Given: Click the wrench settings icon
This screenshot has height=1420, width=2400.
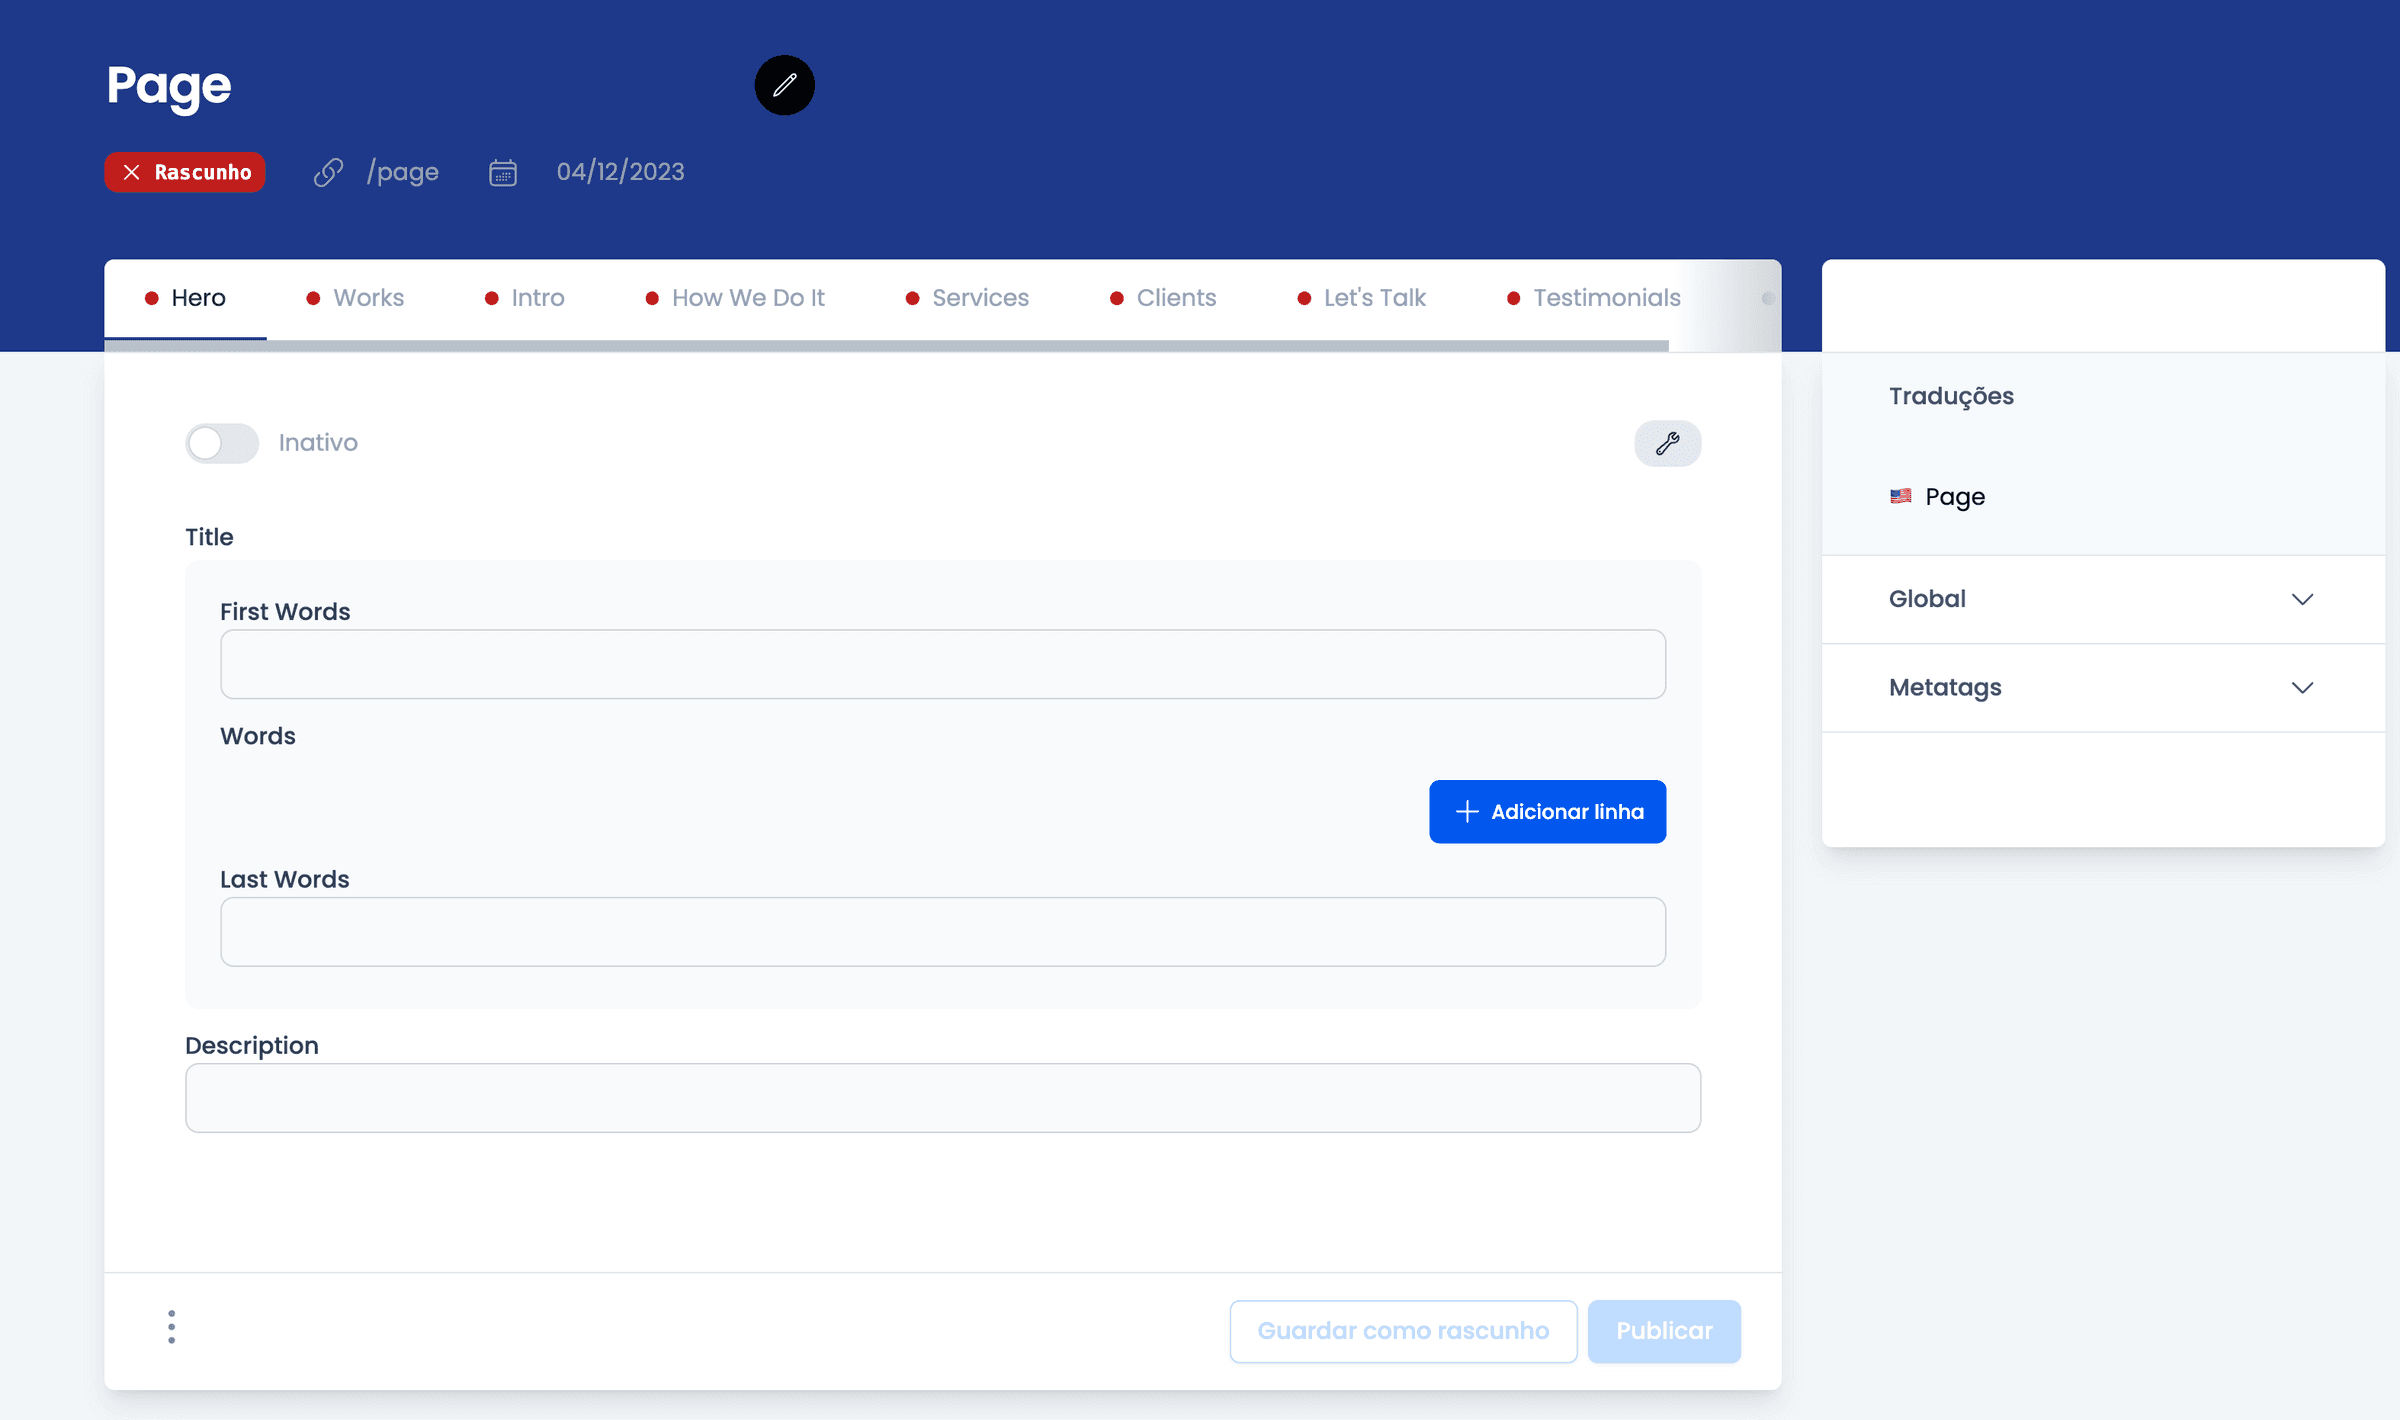Looking at the screenshot, I should [x=1667, y=443].
